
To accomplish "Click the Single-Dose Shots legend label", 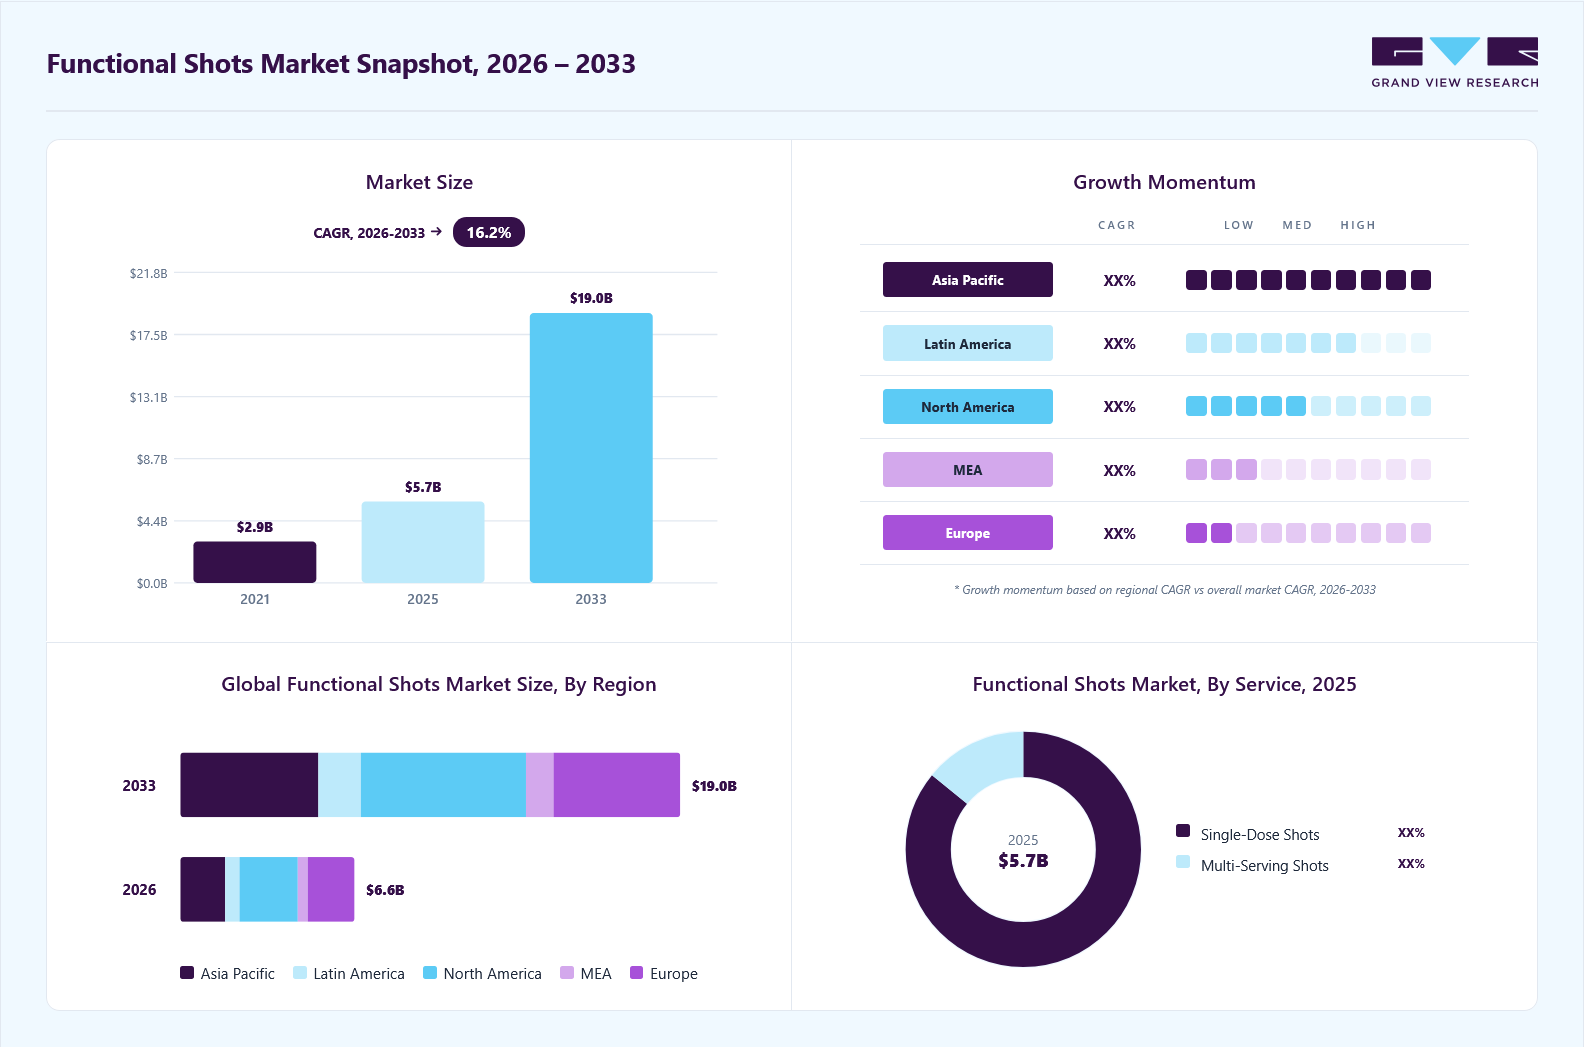I will point(1260,835).
